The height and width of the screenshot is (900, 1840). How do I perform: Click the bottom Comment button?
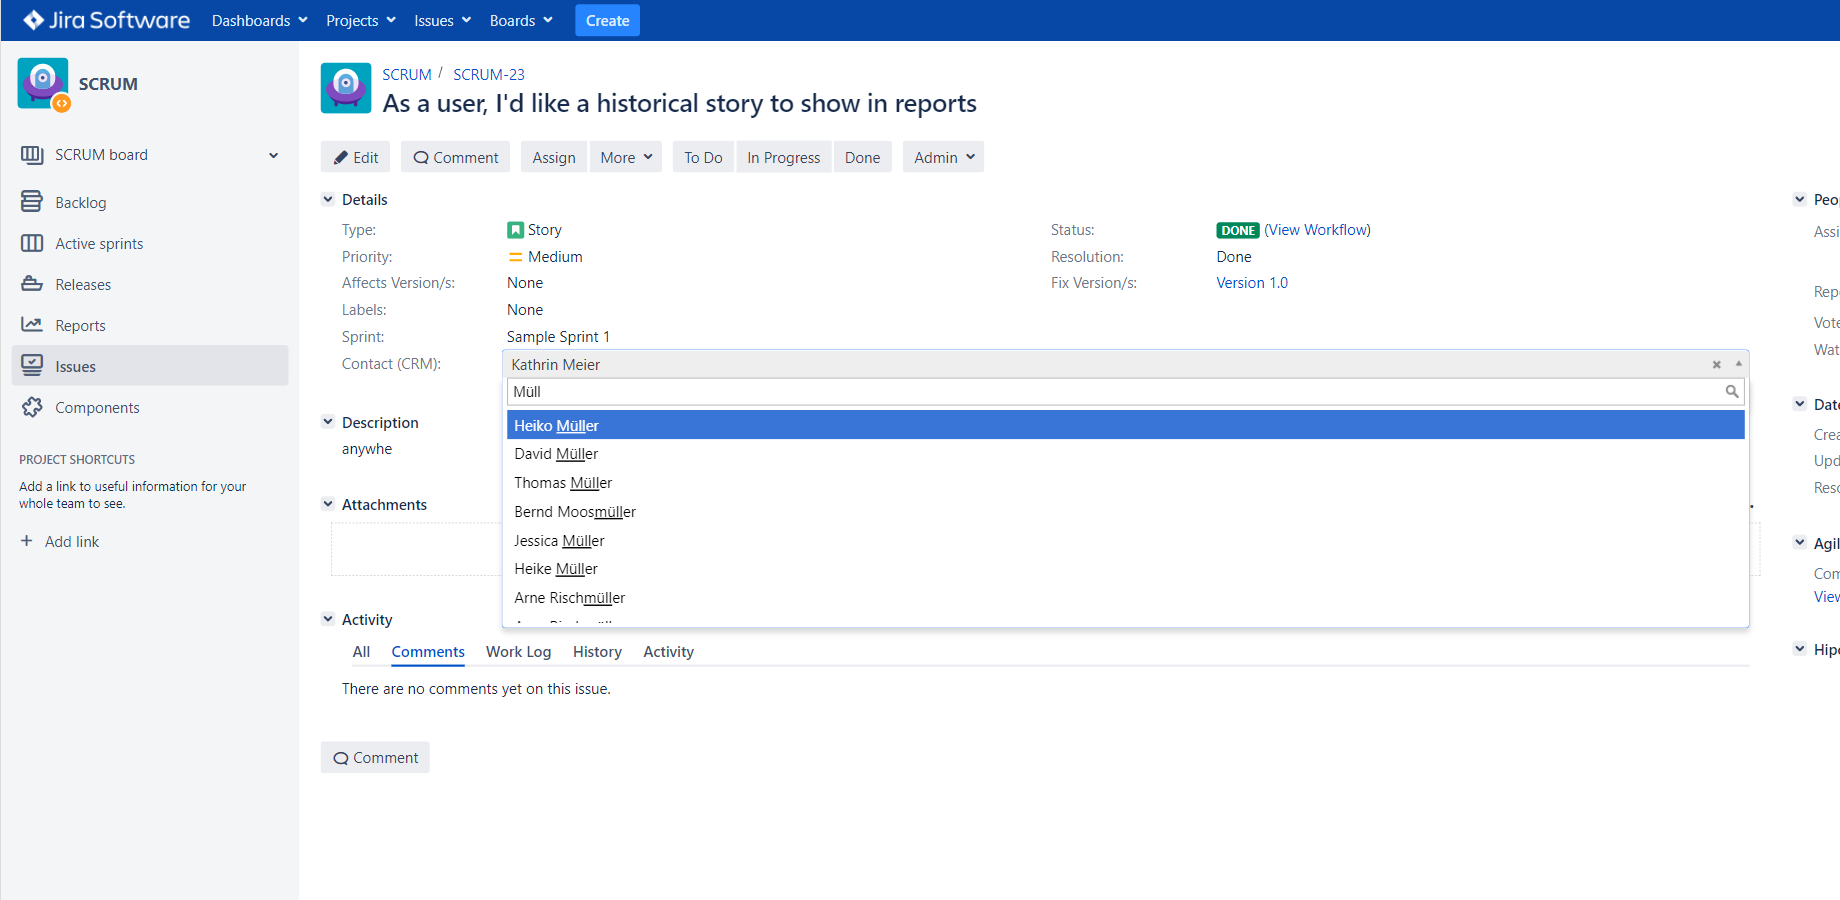click(375, 757)
